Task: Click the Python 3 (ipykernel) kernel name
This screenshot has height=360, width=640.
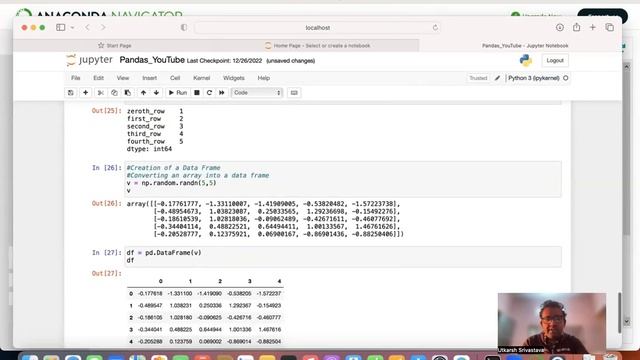Action: (x=534, y=78)
